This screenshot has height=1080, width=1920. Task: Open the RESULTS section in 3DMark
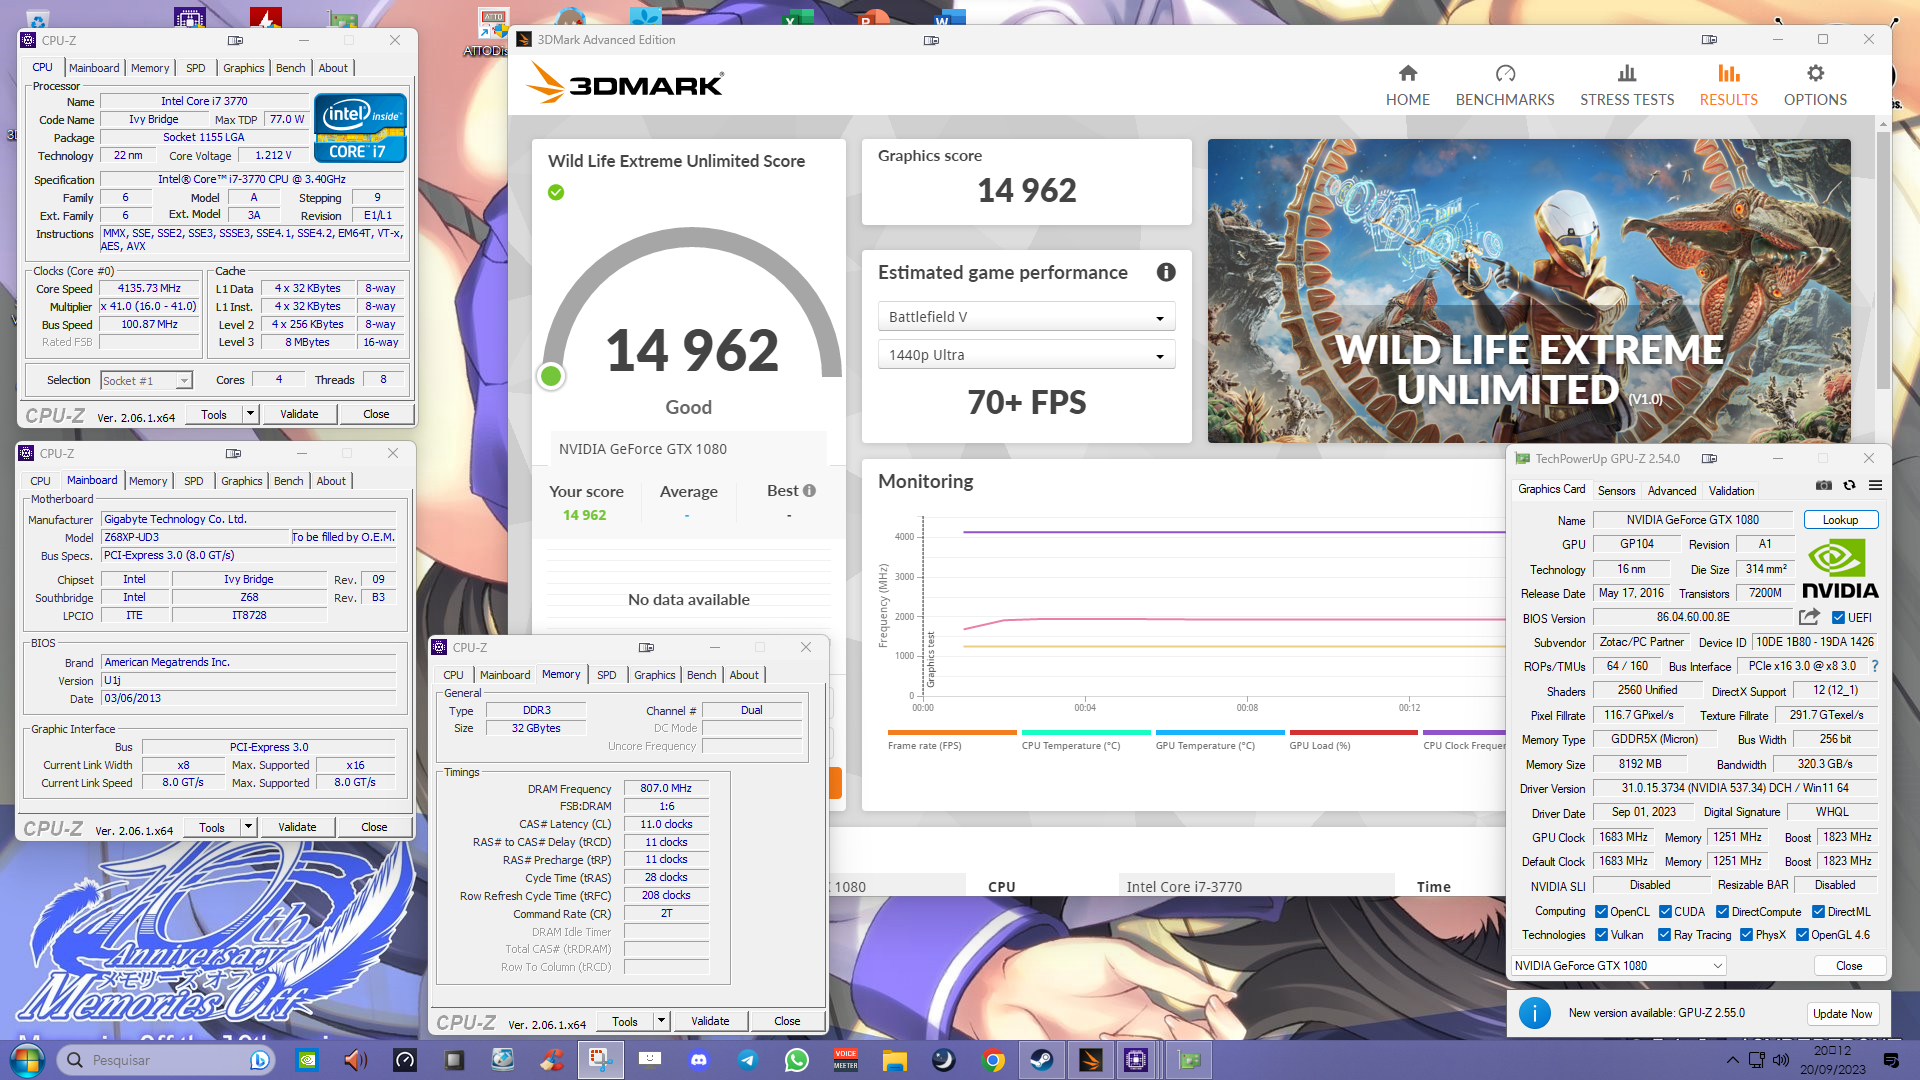point(1728,85)
